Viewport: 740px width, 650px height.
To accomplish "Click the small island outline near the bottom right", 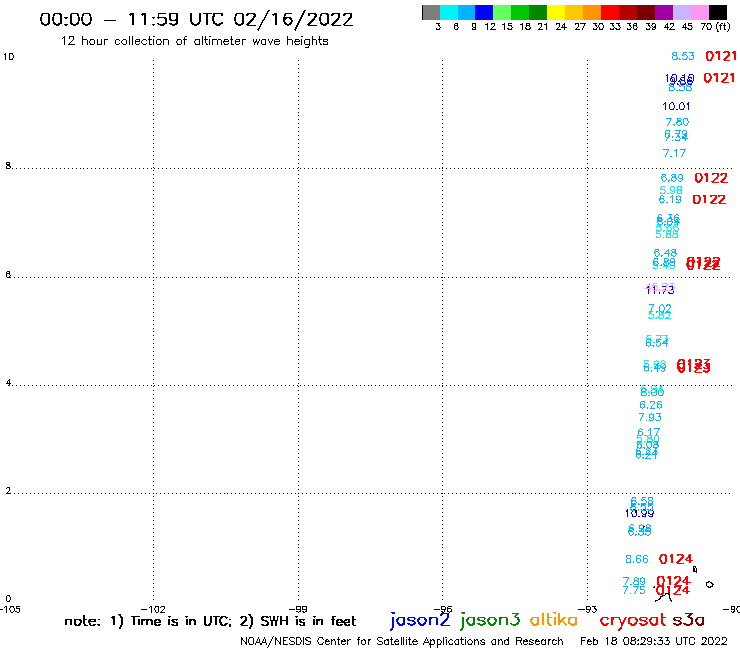I will point(709,584).
